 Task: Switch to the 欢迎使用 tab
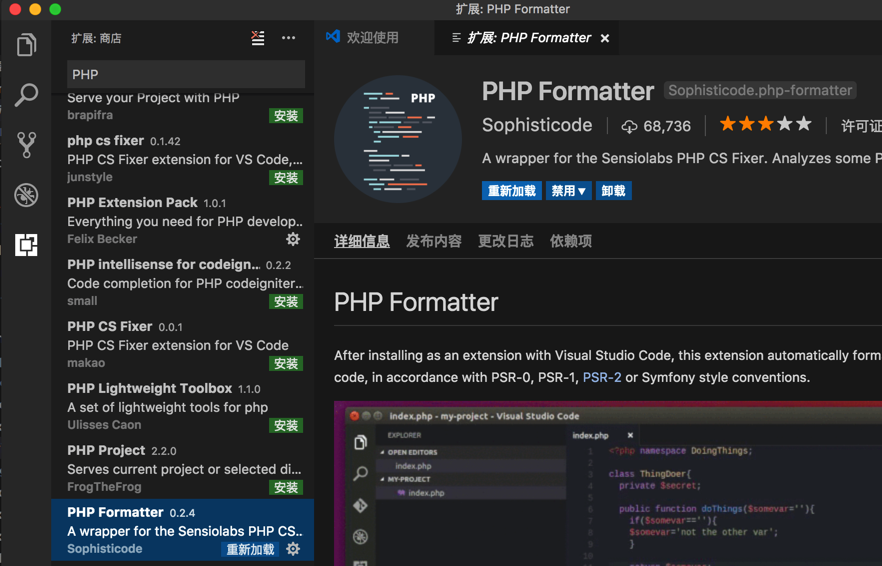[374, 38]
